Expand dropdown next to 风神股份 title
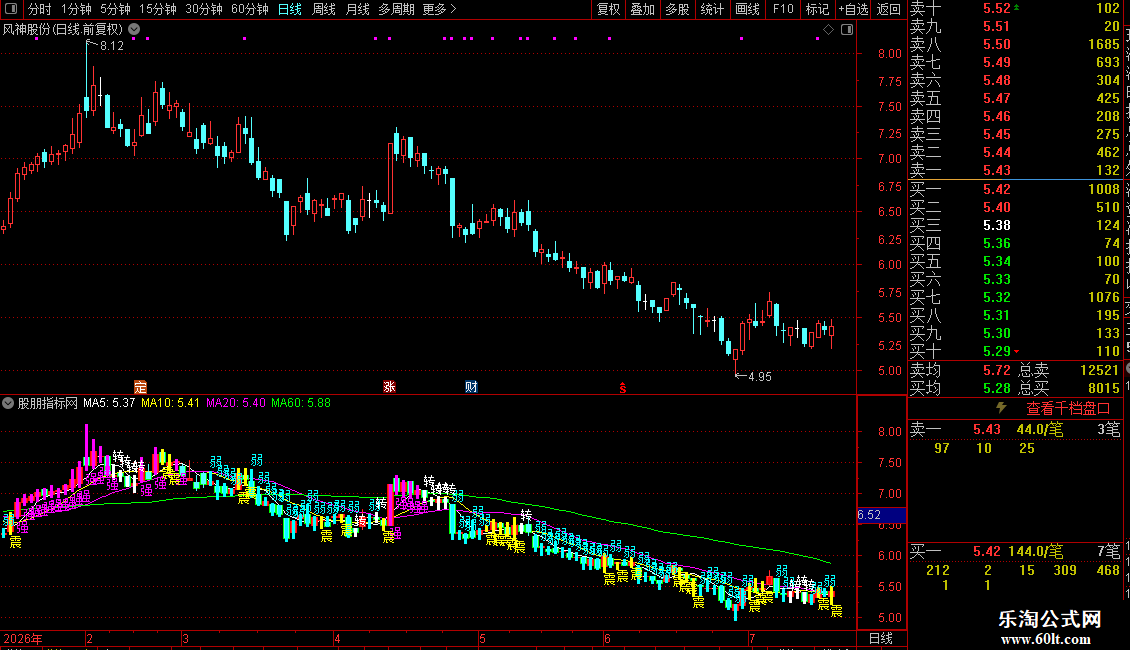The image size is (1130, 650). point(134,30)
